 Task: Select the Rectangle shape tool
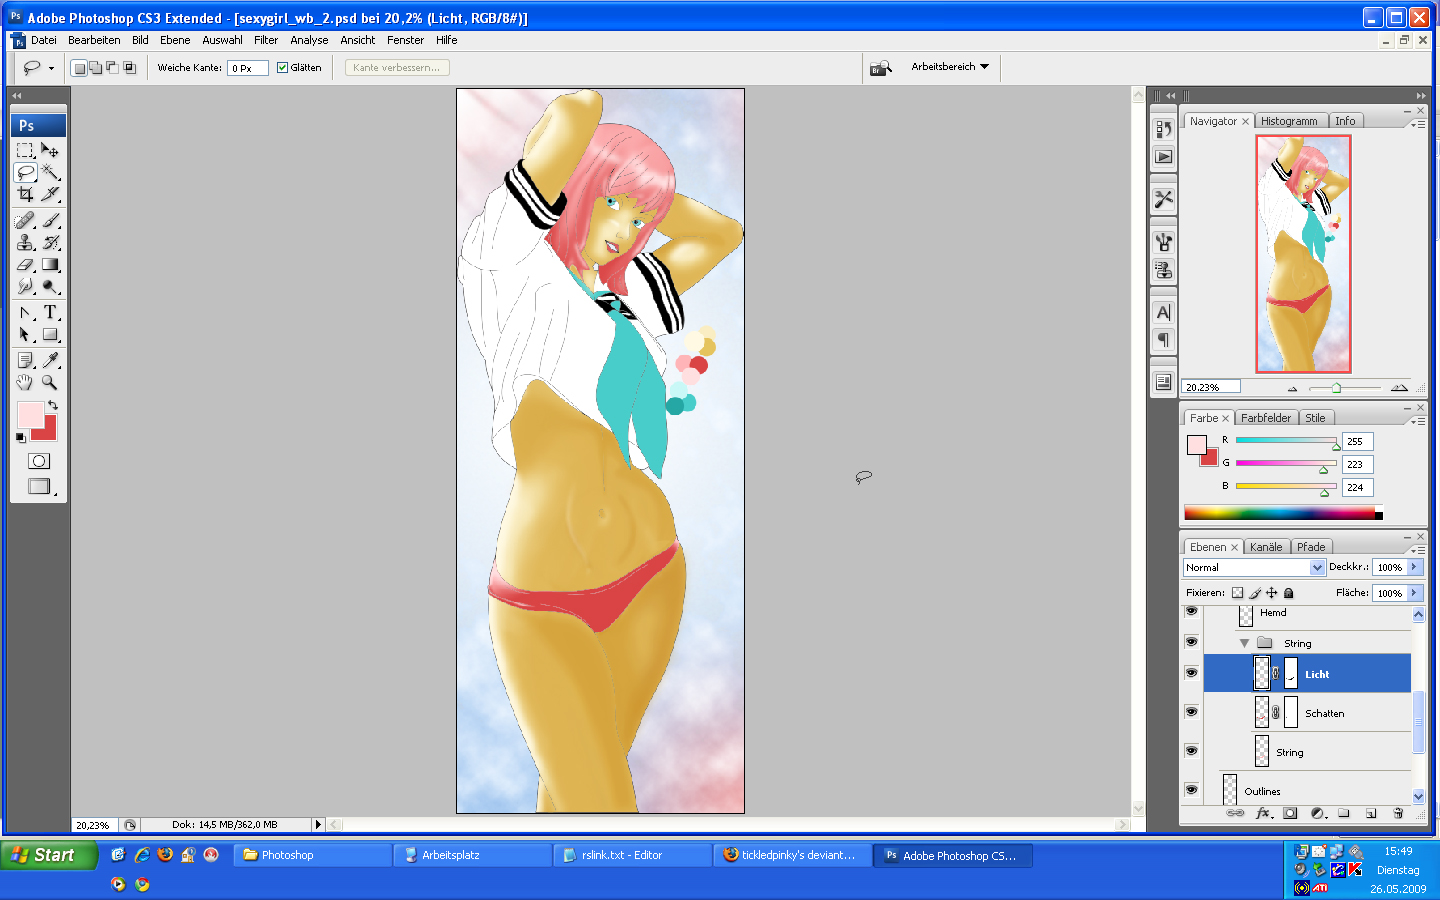click(x=51, y=334)
